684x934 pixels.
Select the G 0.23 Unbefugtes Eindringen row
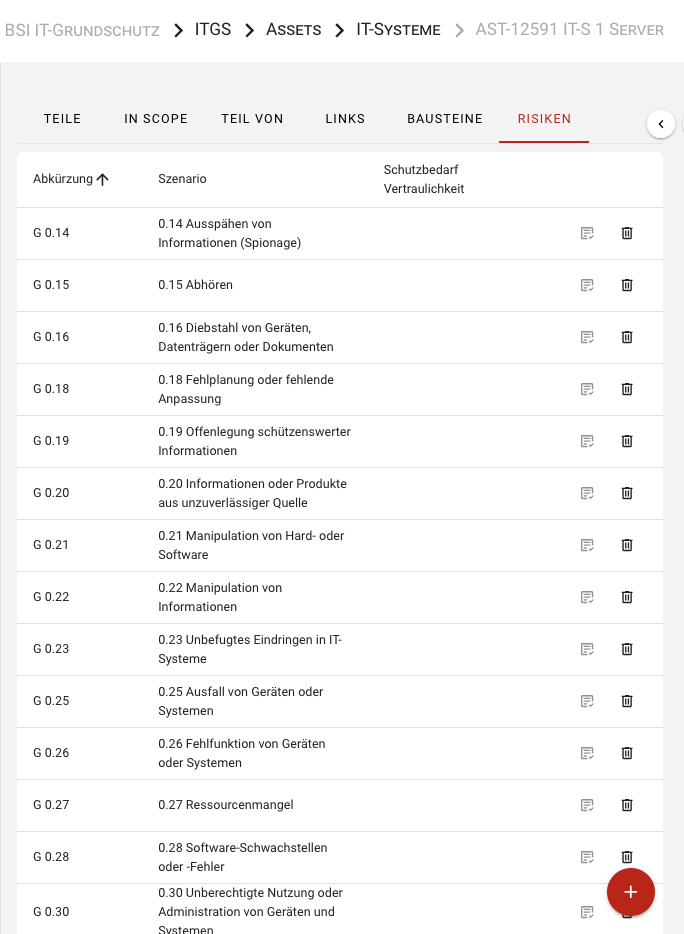[x=250, y=649]
